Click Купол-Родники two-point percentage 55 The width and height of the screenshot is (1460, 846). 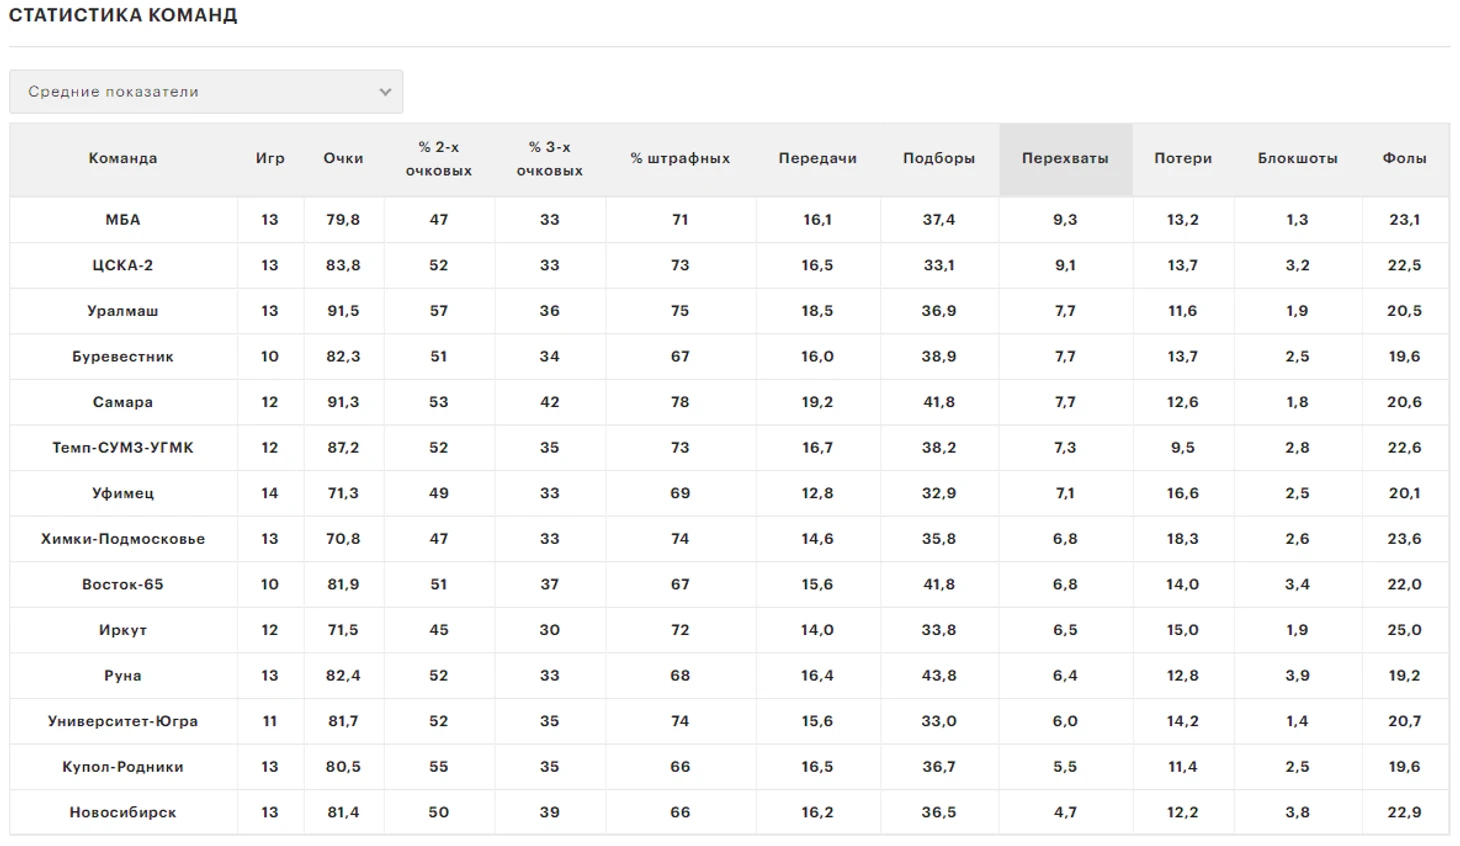439,767
